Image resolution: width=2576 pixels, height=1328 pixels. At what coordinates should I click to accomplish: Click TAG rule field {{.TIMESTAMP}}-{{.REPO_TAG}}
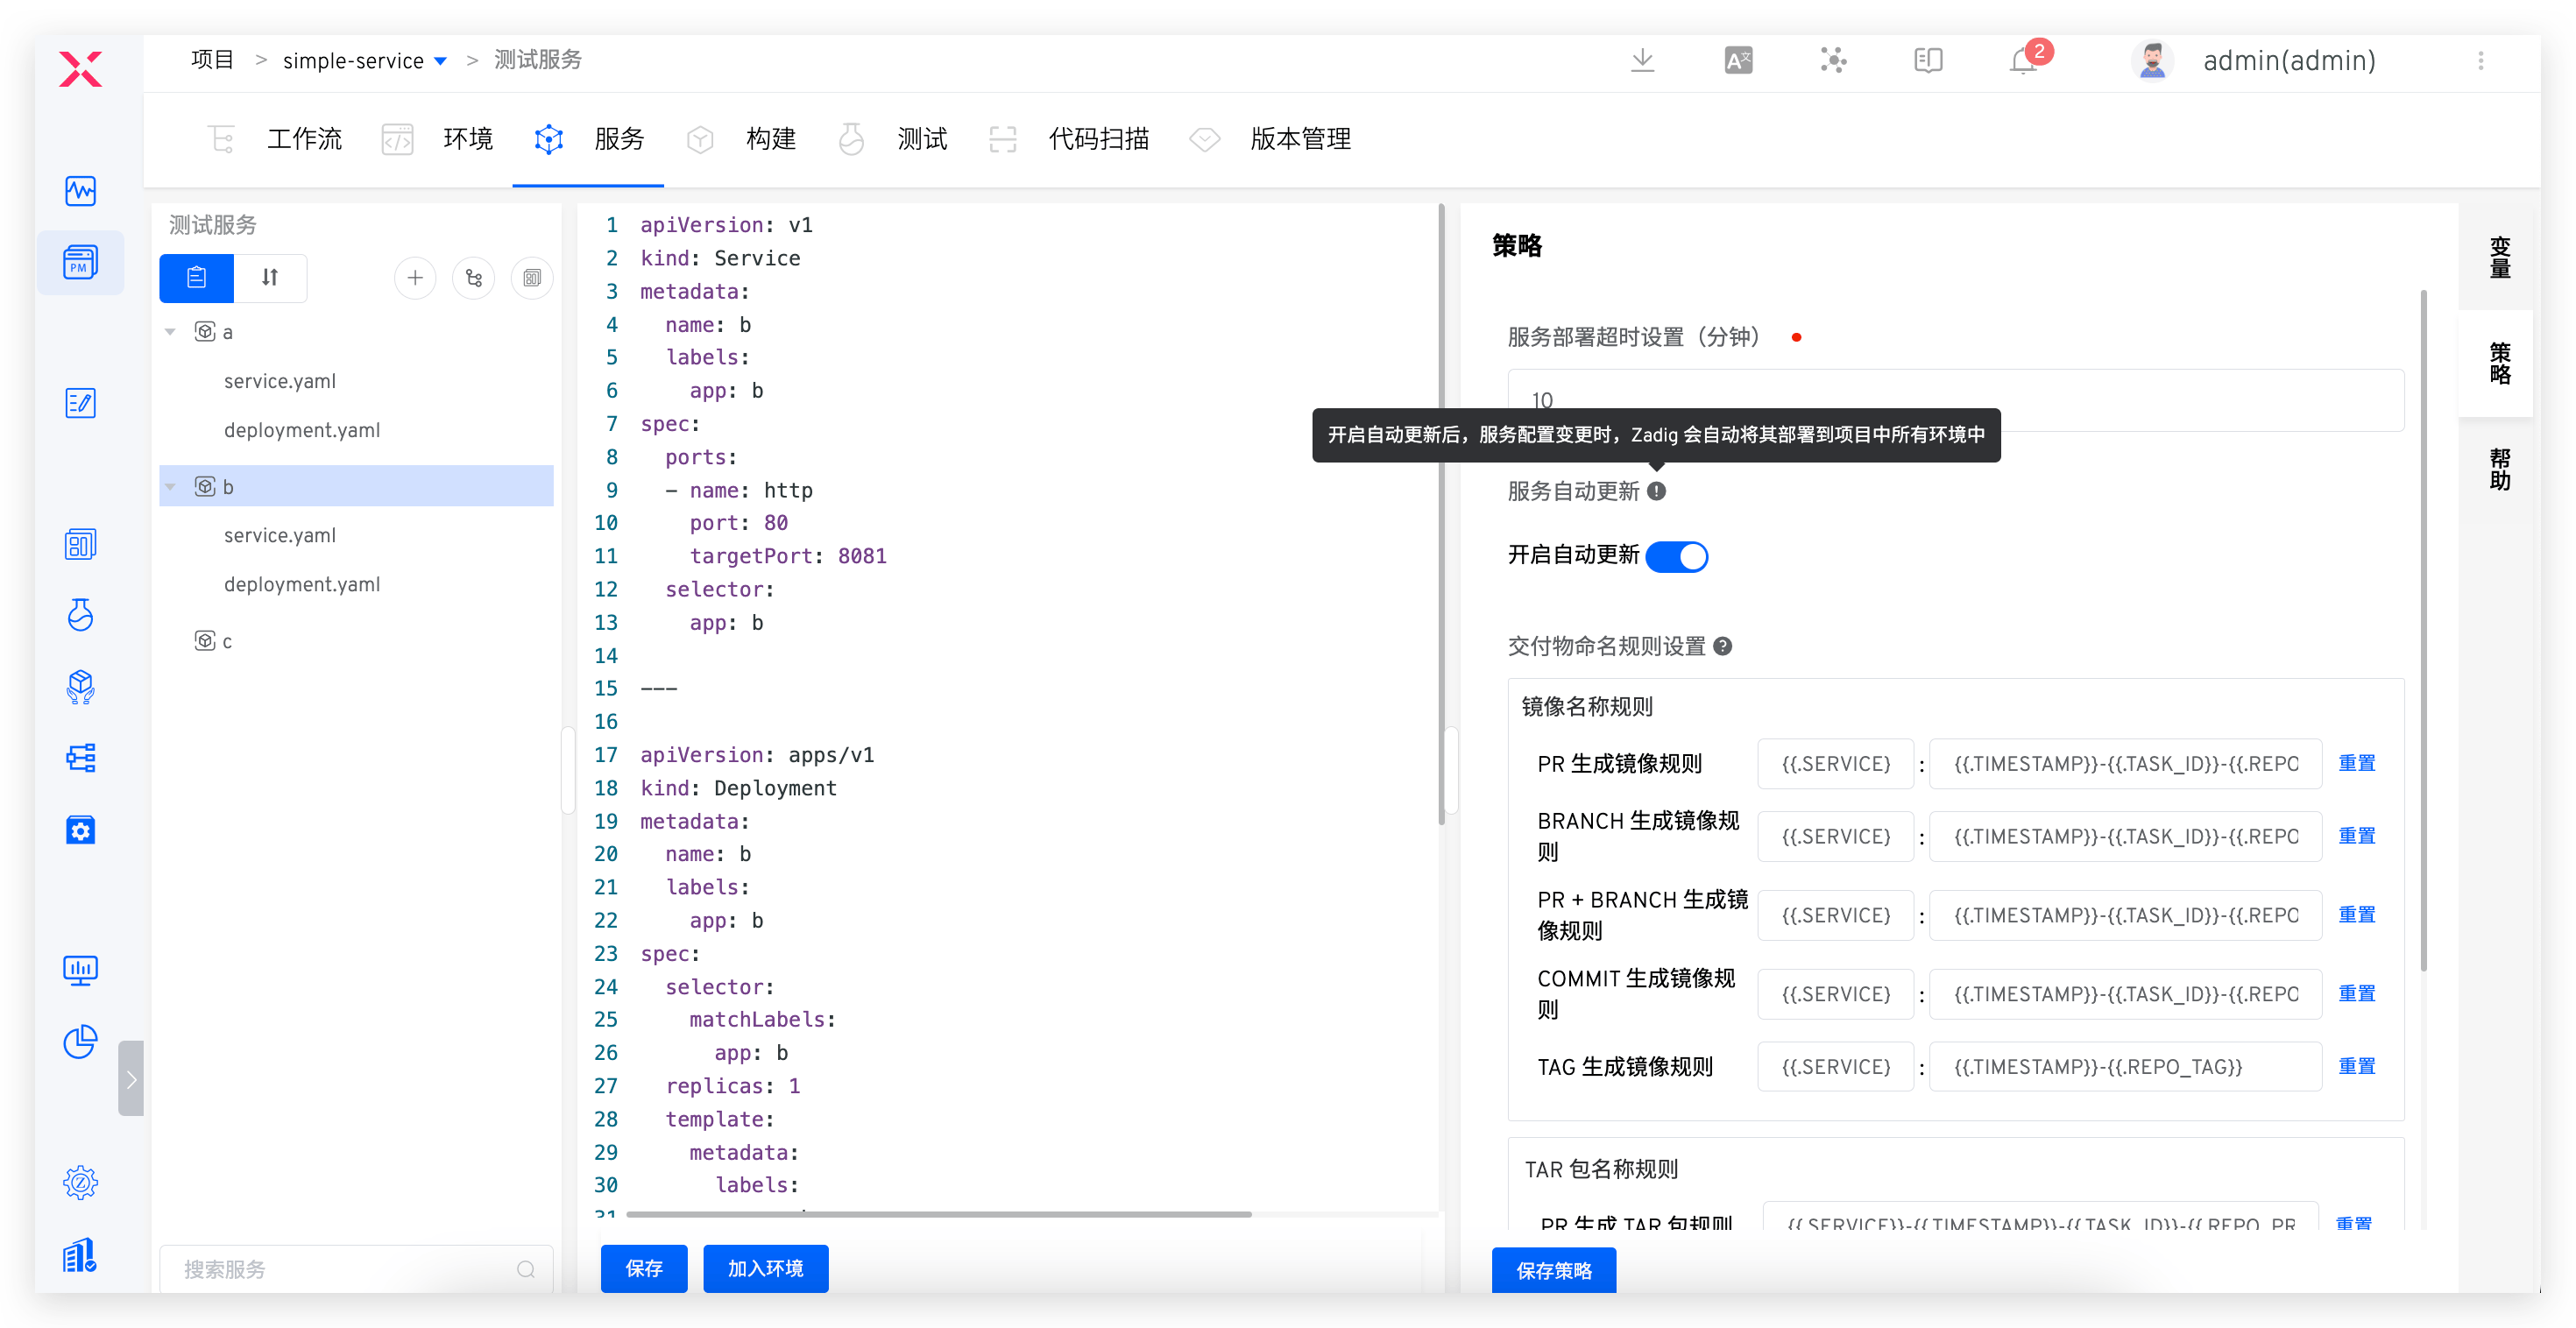(x=2124, y=1066)
